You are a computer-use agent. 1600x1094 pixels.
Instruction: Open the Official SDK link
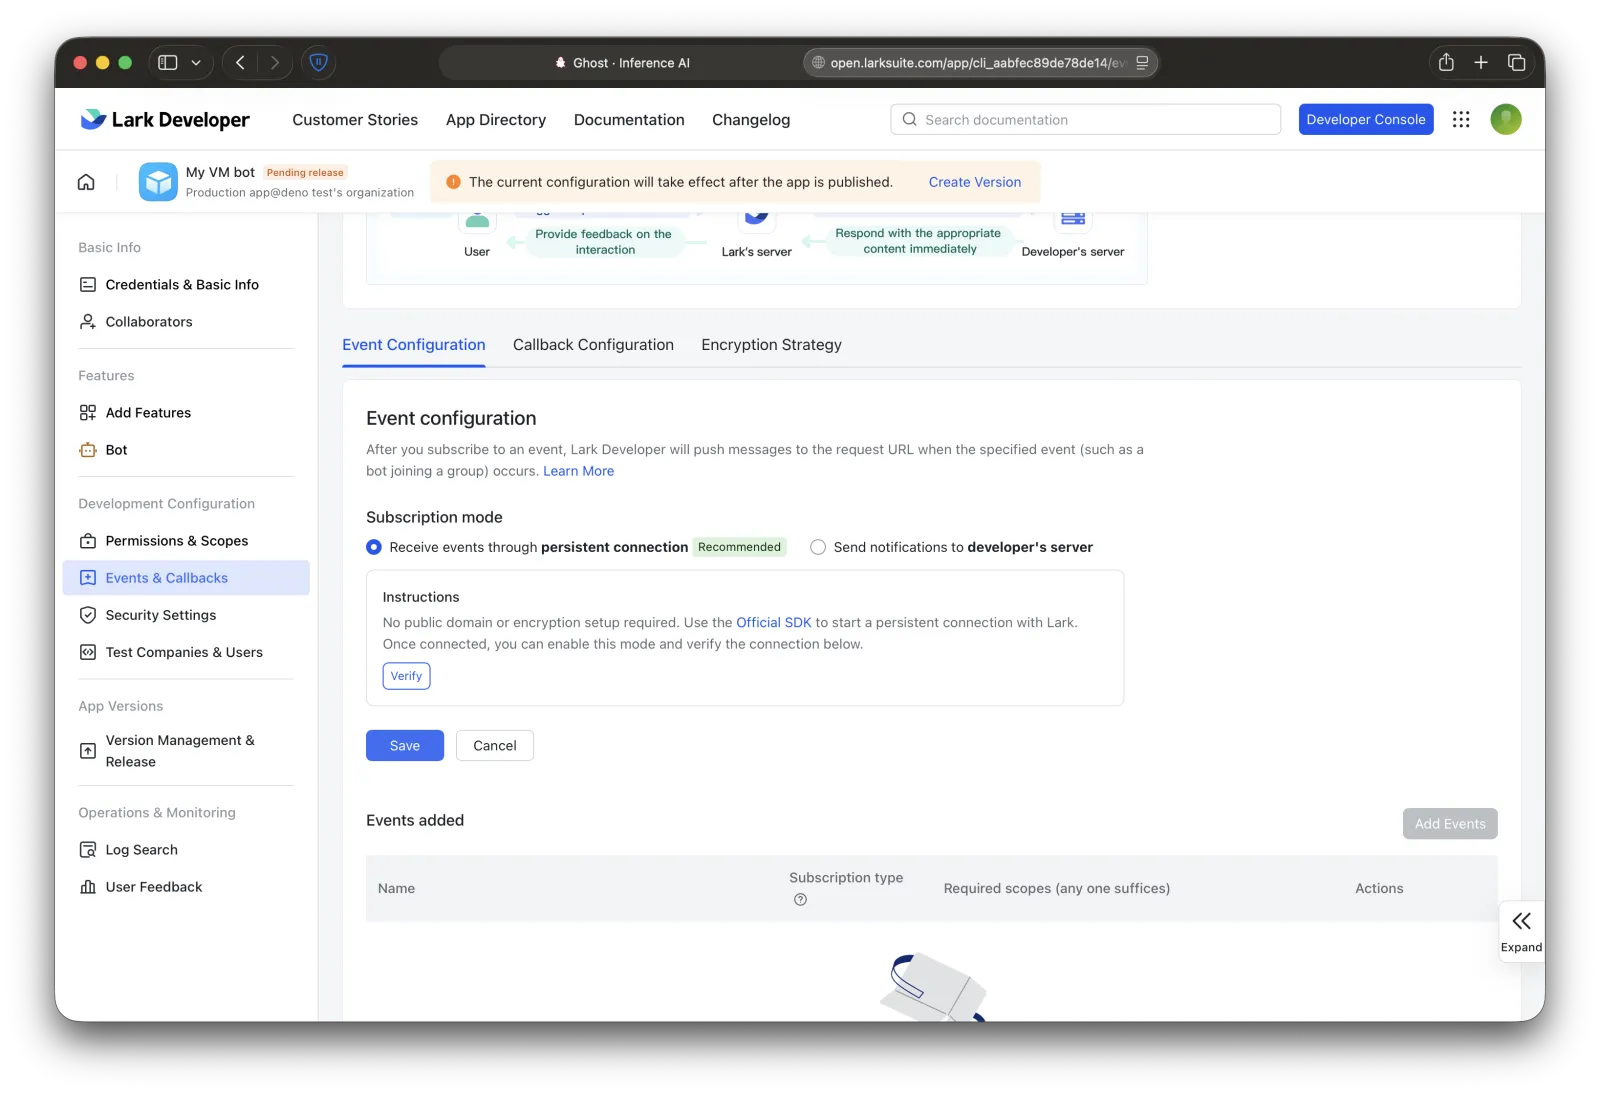(774, 622)
